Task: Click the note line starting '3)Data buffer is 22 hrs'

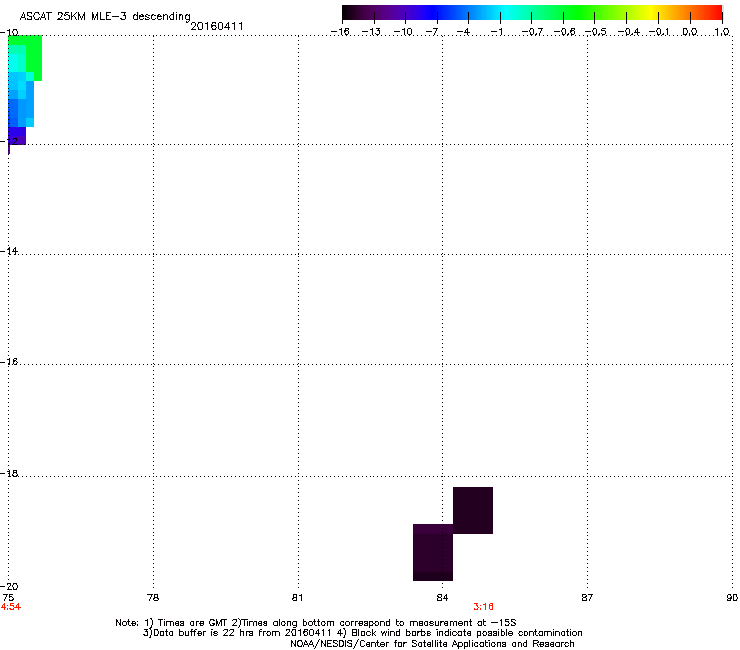Action: (362, 633)
